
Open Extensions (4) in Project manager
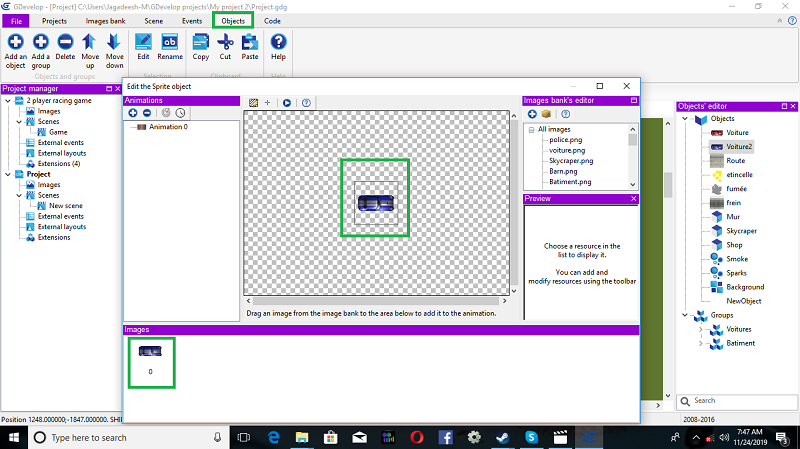coord(59,164)
